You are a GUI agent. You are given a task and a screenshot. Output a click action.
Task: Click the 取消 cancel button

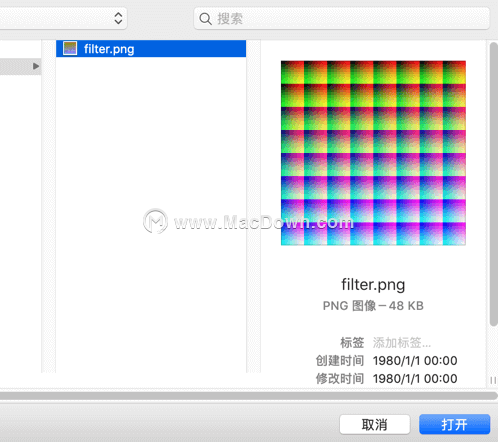(x=375, y=424)
